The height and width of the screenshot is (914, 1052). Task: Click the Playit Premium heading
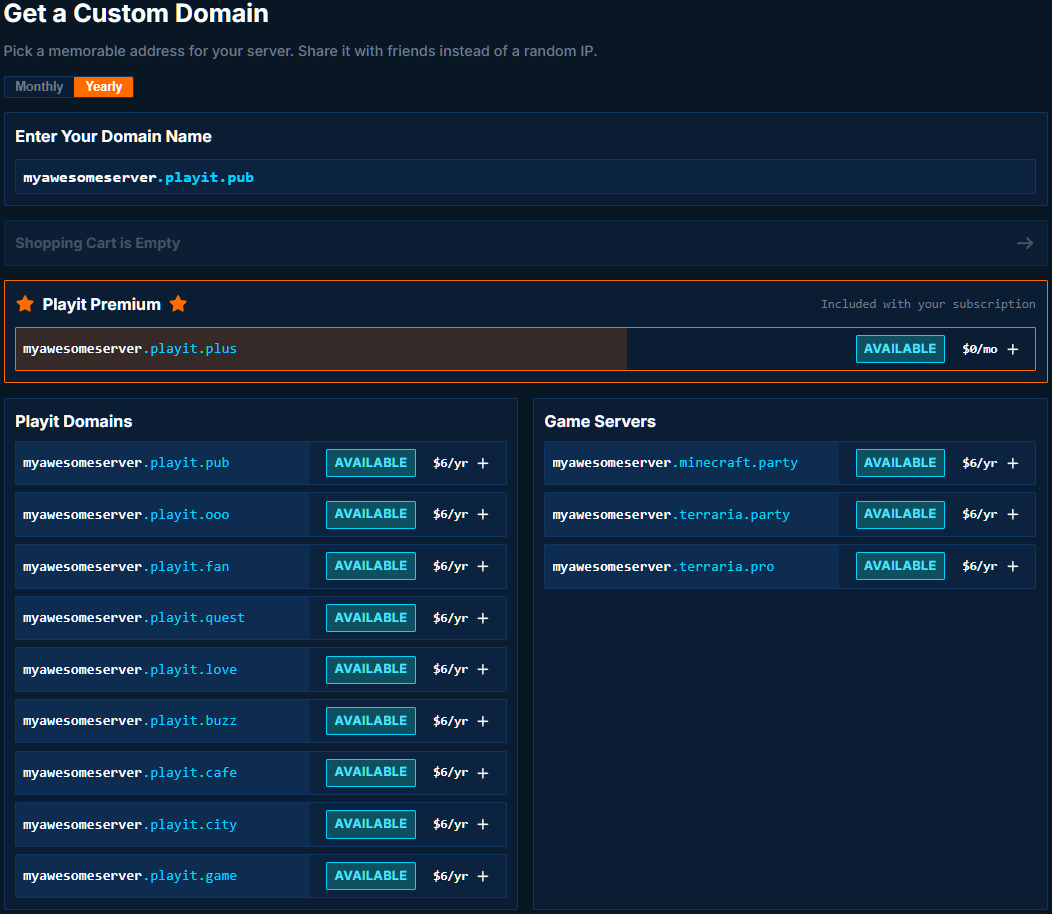[x=101, y=305]
